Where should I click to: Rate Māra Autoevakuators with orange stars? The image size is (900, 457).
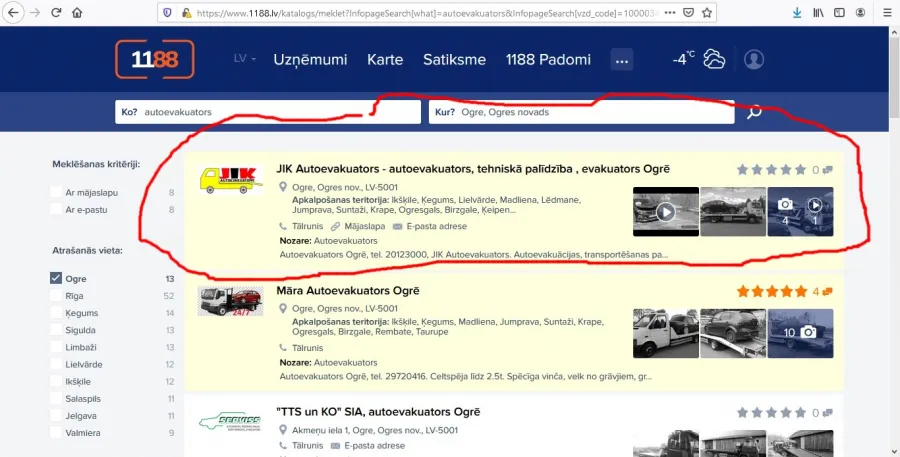coord(771,291)
